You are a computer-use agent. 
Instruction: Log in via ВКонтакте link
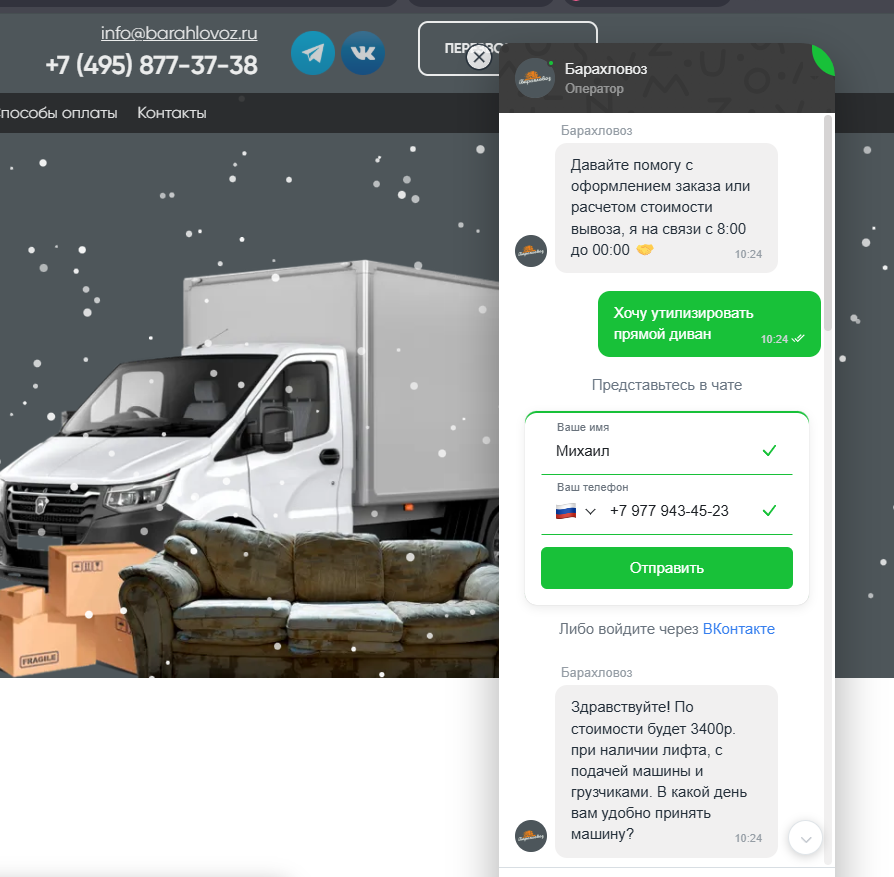(x=738, y=628)
